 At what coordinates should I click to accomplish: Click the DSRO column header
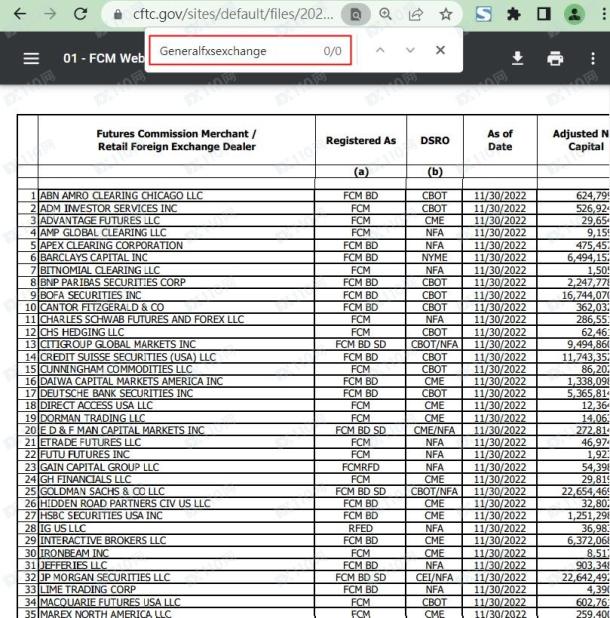click(x=435, y=141)
